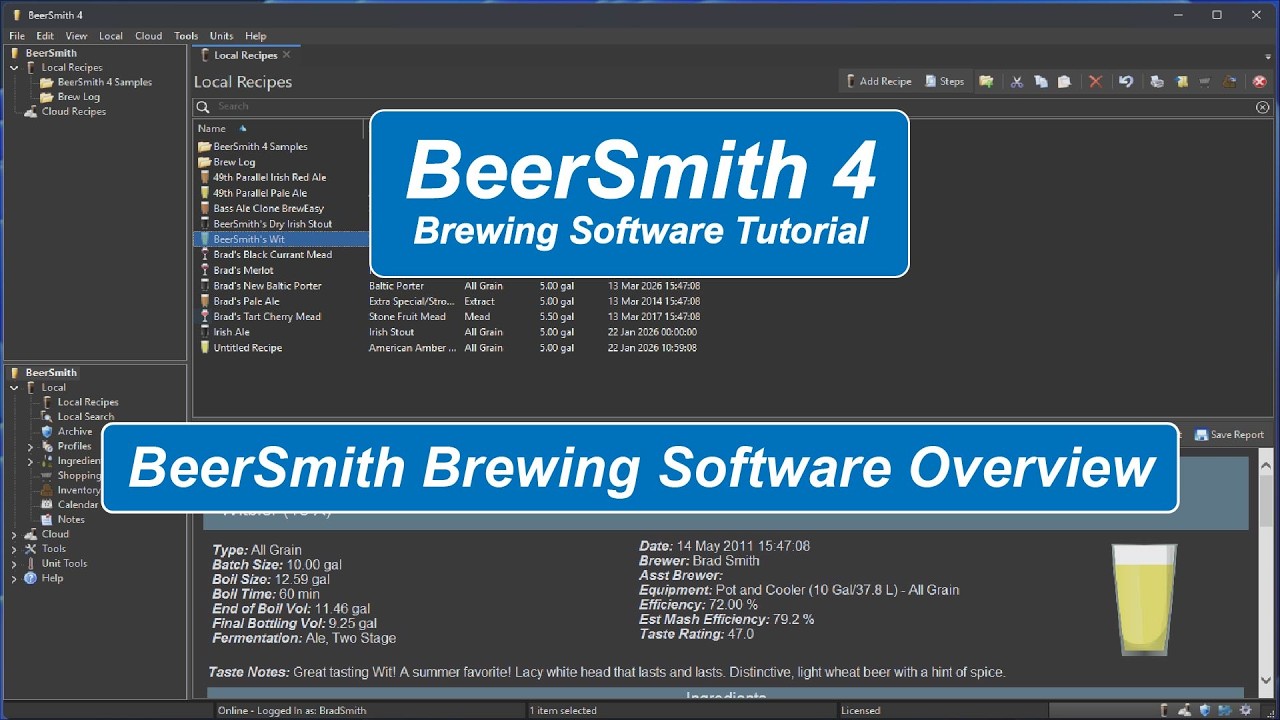Screen dimensions: 1280x720
Task: Click the blue shield icon in status bar
Action: click(x=1205, y=710)
